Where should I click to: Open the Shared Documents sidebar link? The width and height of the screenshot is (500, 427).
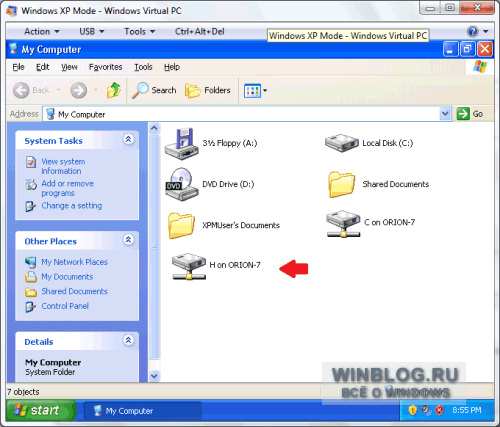(74, 292)
